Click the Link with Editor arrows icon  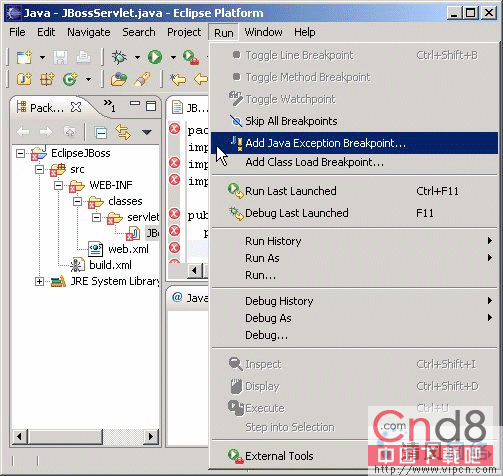[123, 132]
